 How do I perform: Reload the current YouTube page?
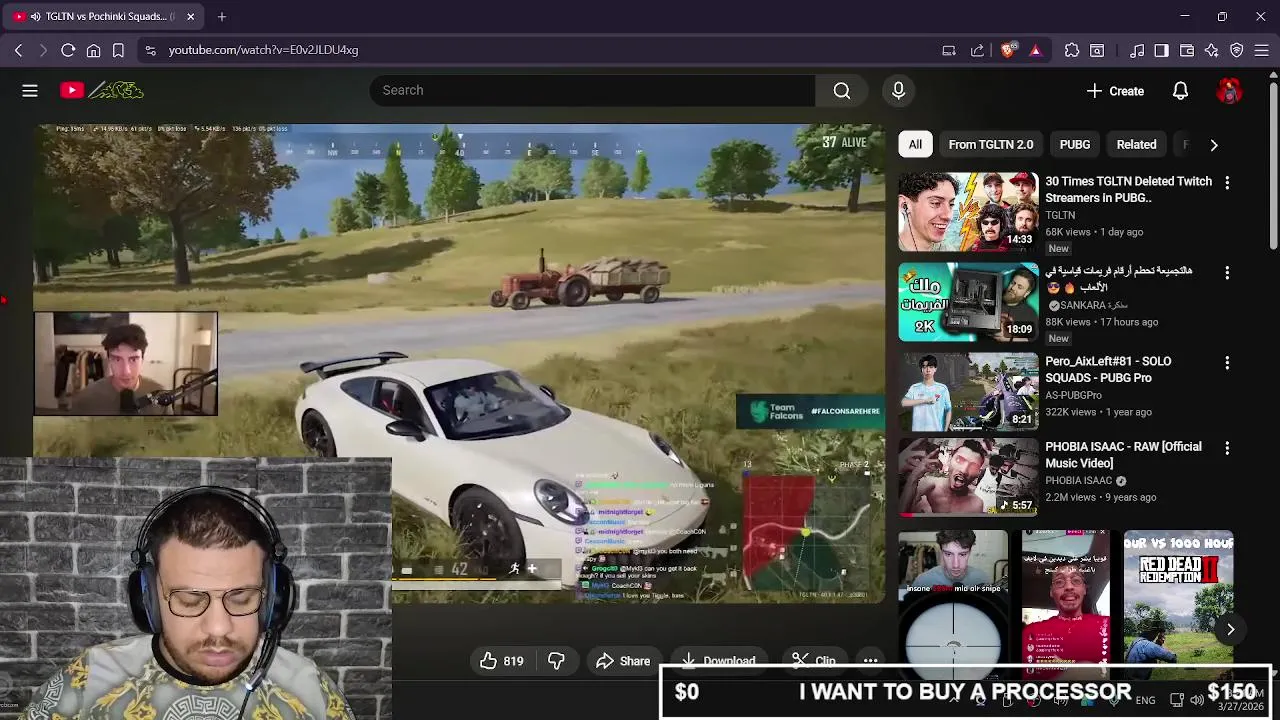[x=68, y=50]
